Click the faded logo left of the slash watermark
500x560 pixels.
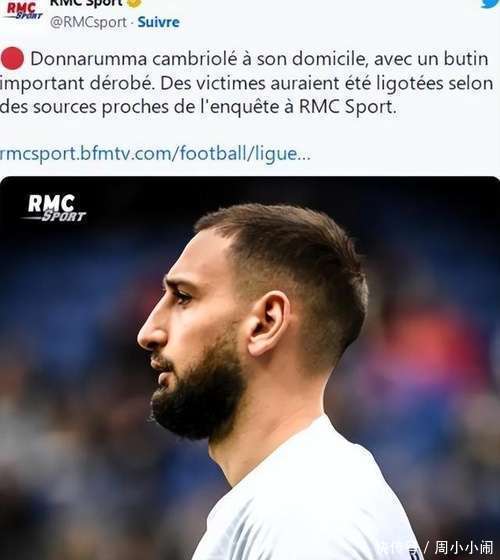[399, 548]
